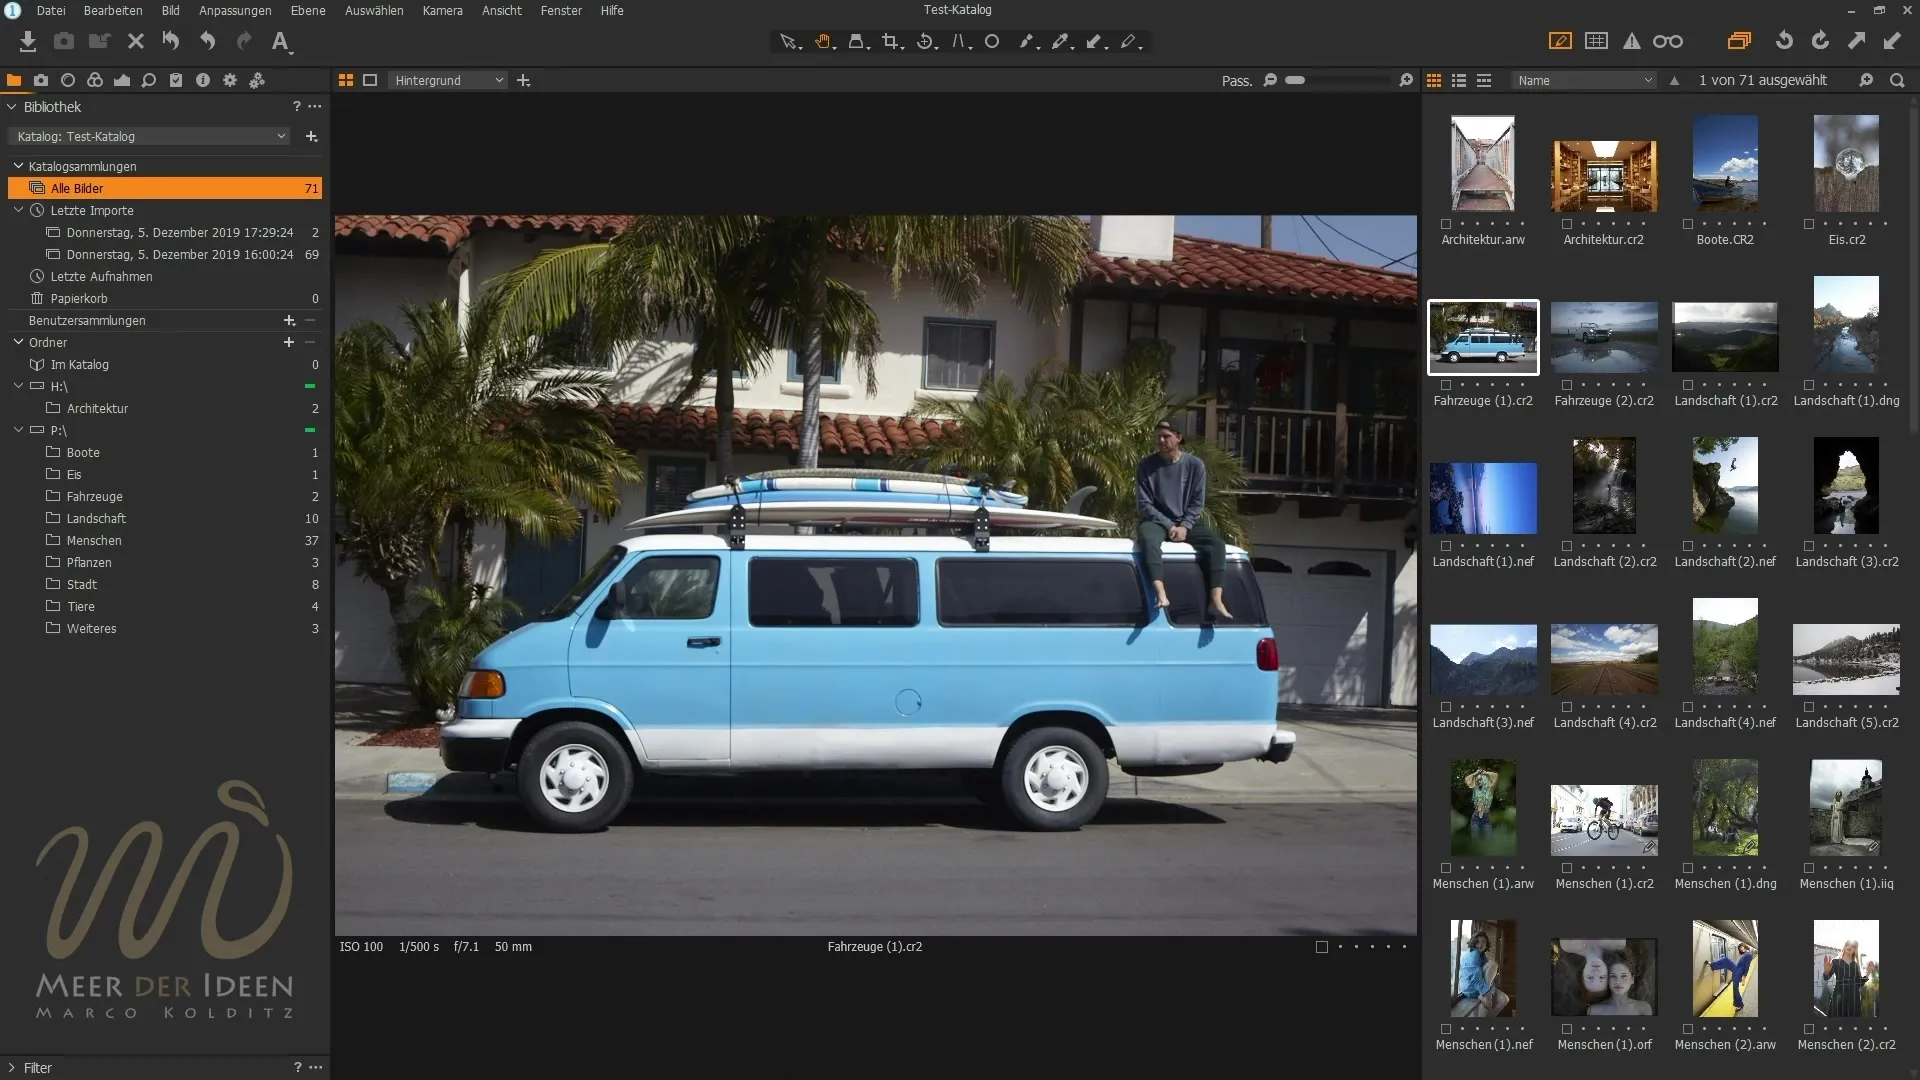Click the rotate left icon

pos(1784,41)
